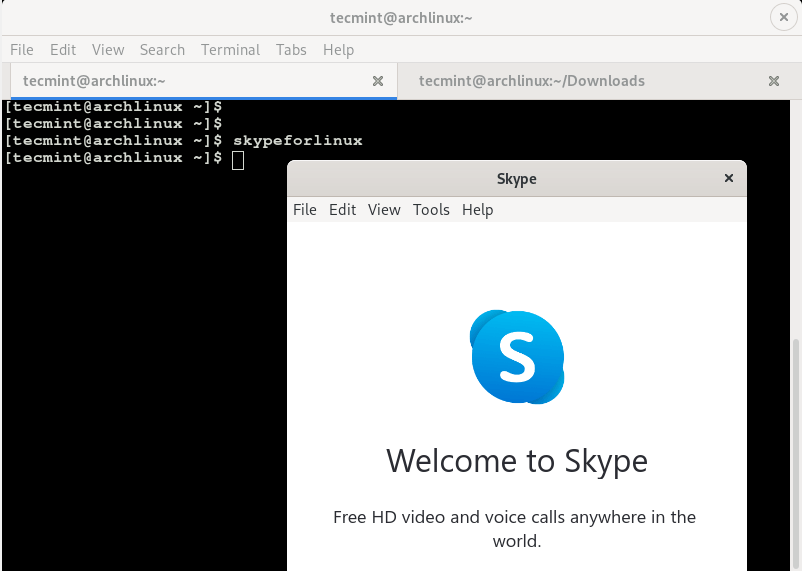Close the Skype window
802x571 pixels.
click(x=729, y=178)
